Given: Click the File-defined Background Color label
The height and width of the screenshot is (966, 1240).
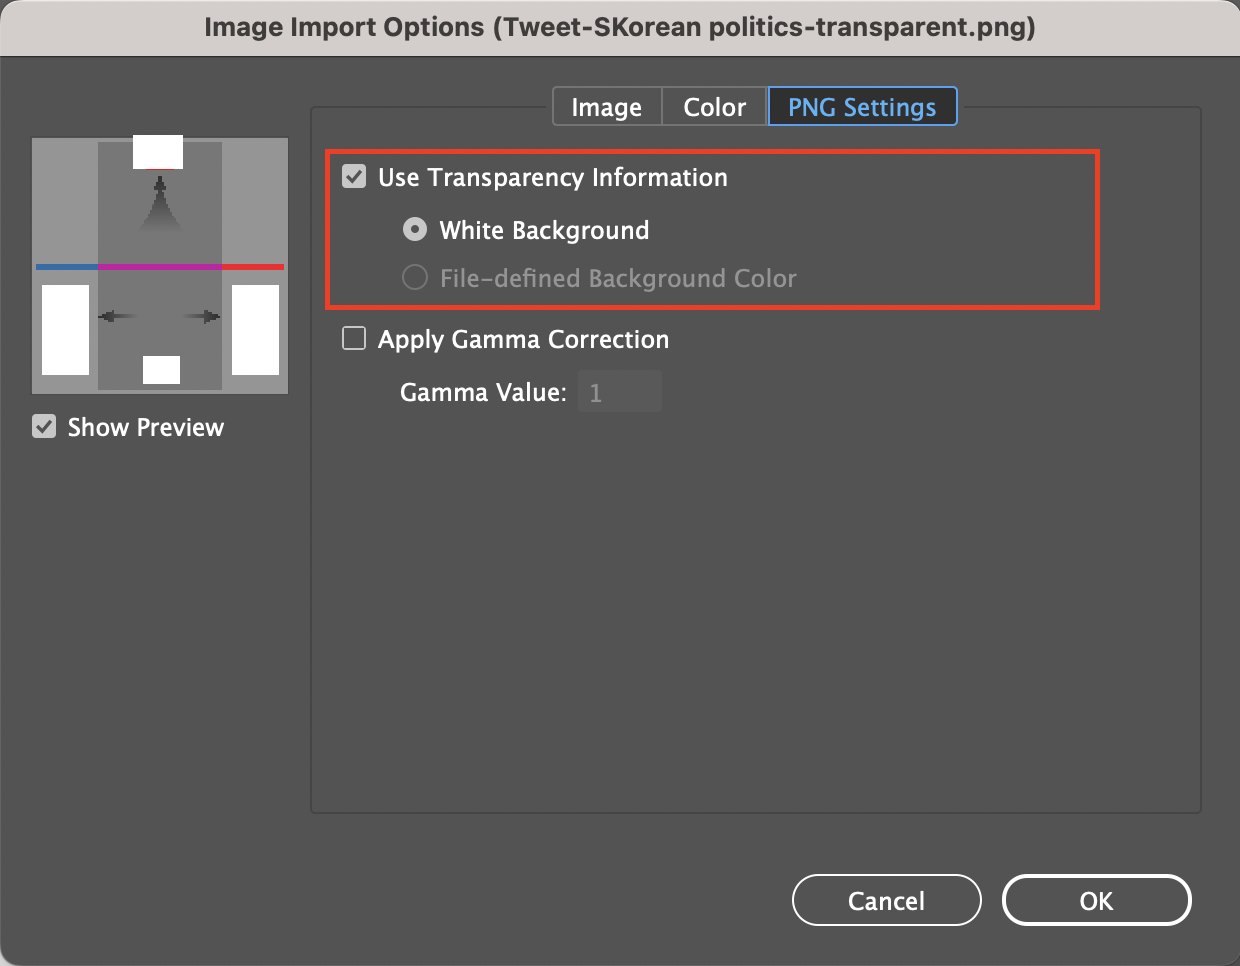Looking at the screenshot, I should (617, 277).
